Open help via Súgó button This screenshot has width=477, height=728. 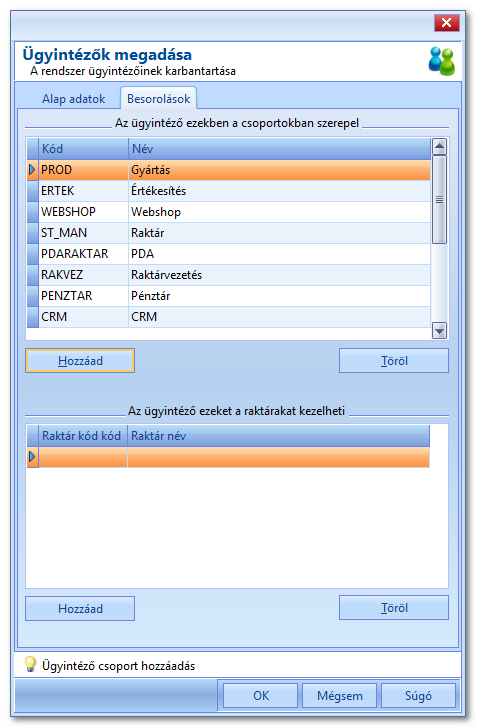pos(418,696)
